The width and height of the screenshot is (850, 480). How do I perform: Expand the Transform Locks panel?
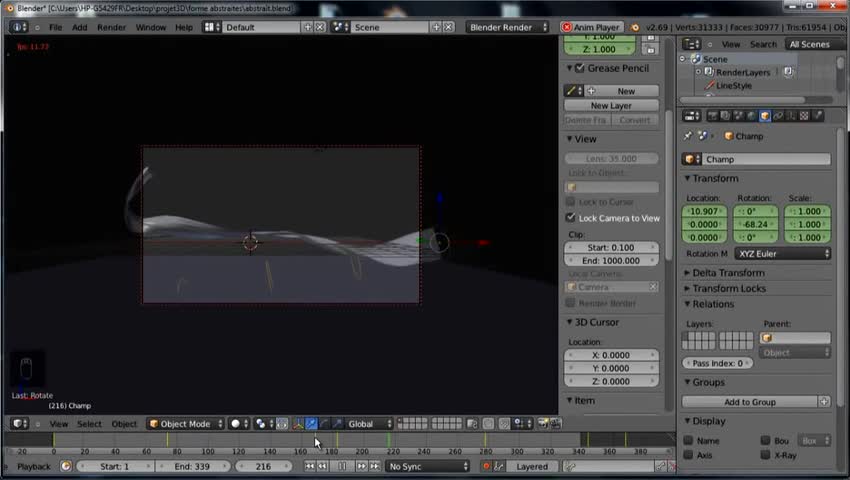tap(729, 289)
